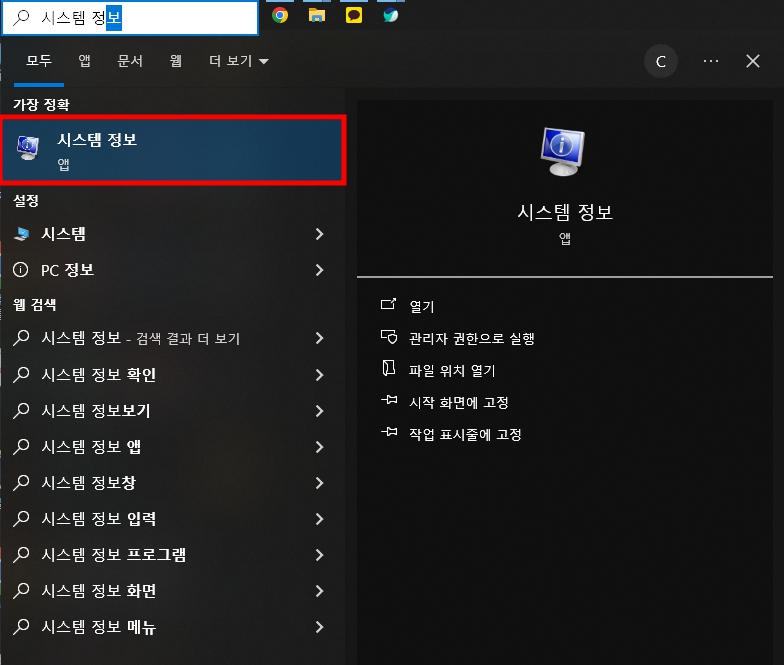Expand the 시스템 정보 프로그램 chevron
This screenshot has width=784, height=665.
click(x=320, y=554)
